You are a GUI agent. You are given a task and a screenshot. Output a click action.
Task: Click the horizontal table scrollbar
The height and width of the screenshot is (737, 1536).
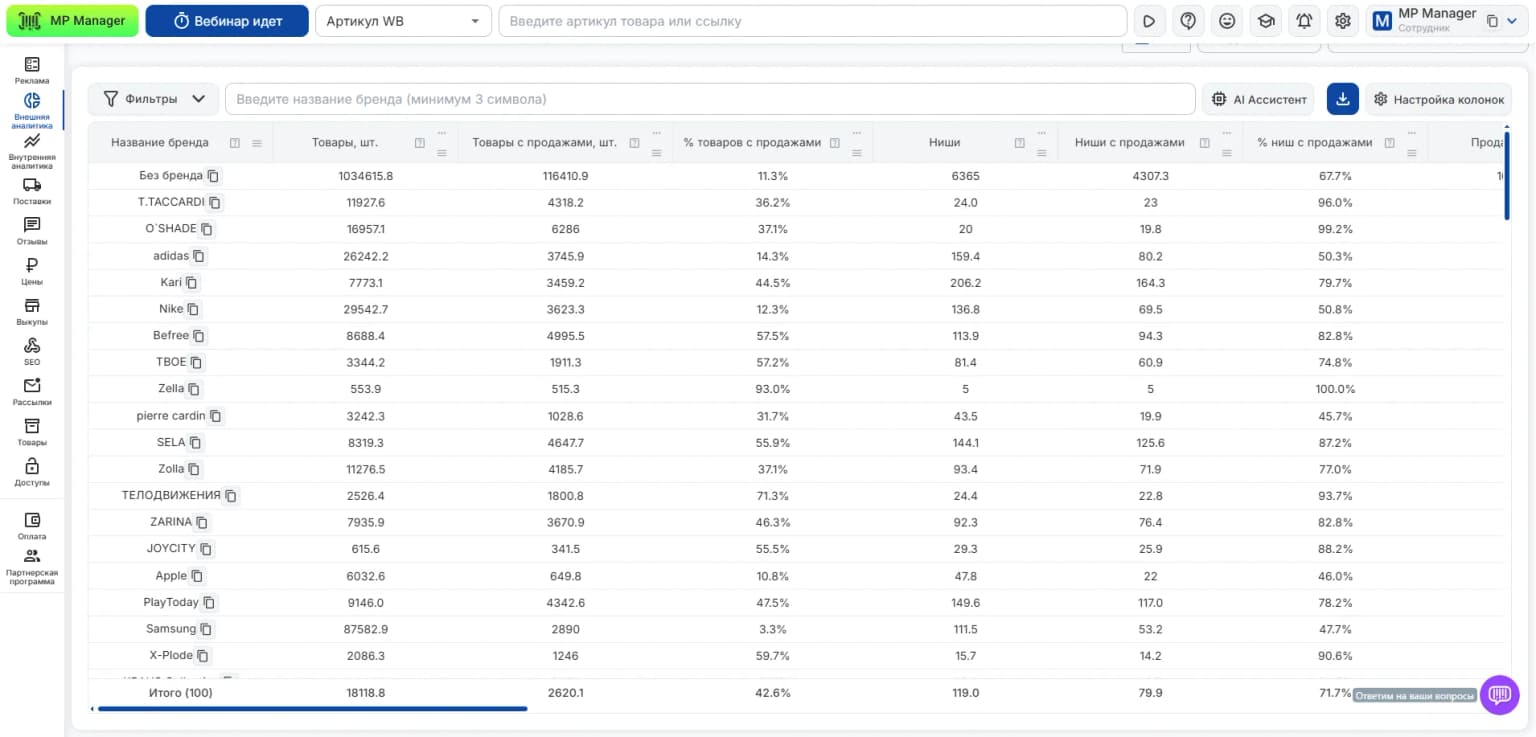(312, 709)
